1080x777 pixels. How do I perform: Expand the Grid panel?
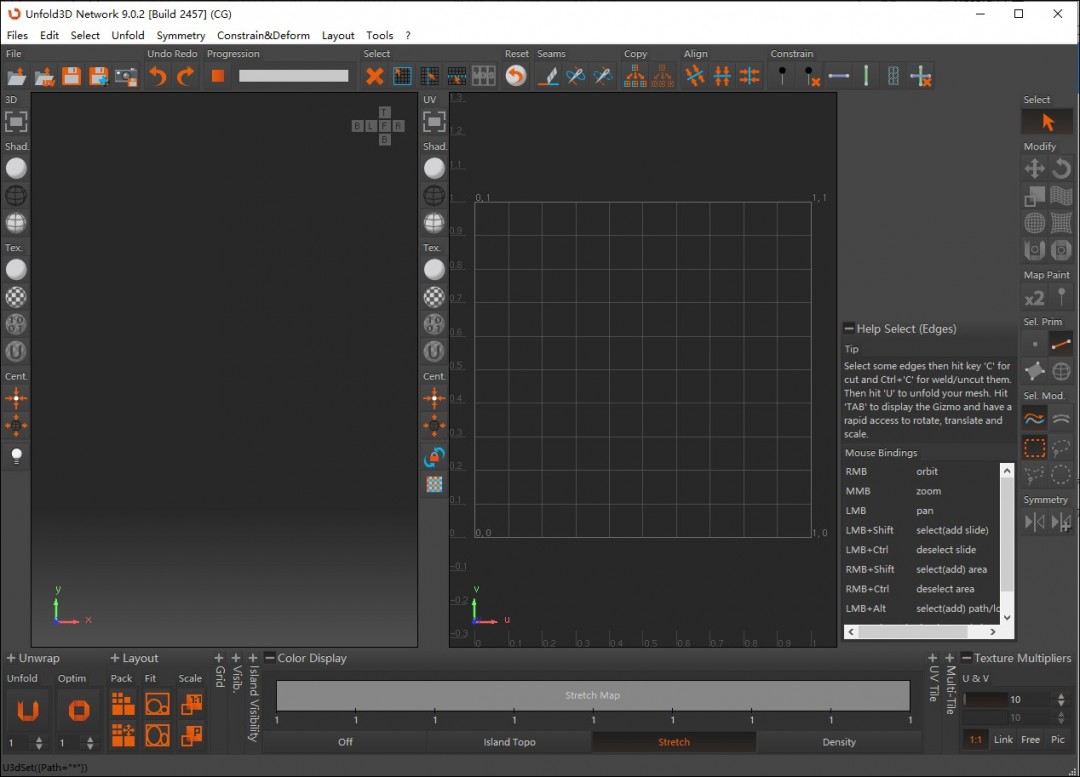tap(219, 658)
